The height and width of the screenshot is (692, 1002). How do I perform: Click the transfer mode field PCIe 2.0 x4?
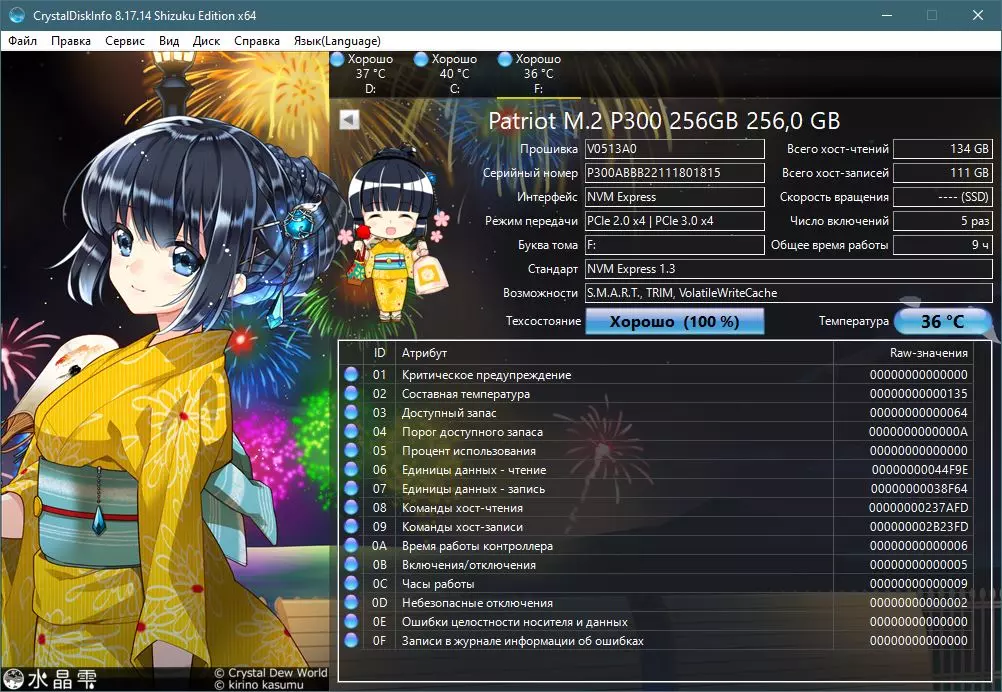coord(674,220)
